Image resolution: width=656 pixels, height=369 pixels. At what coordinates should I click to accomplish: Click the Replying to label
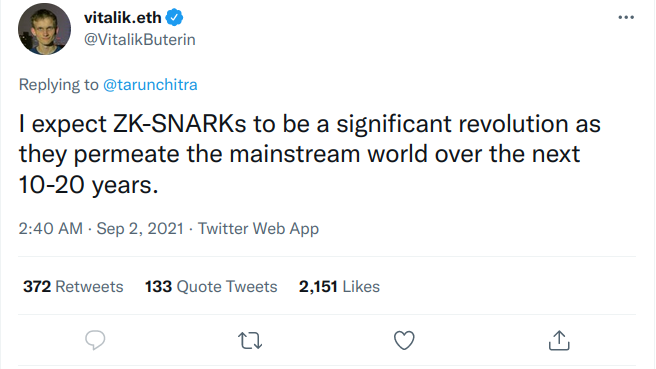click(59, 85)
